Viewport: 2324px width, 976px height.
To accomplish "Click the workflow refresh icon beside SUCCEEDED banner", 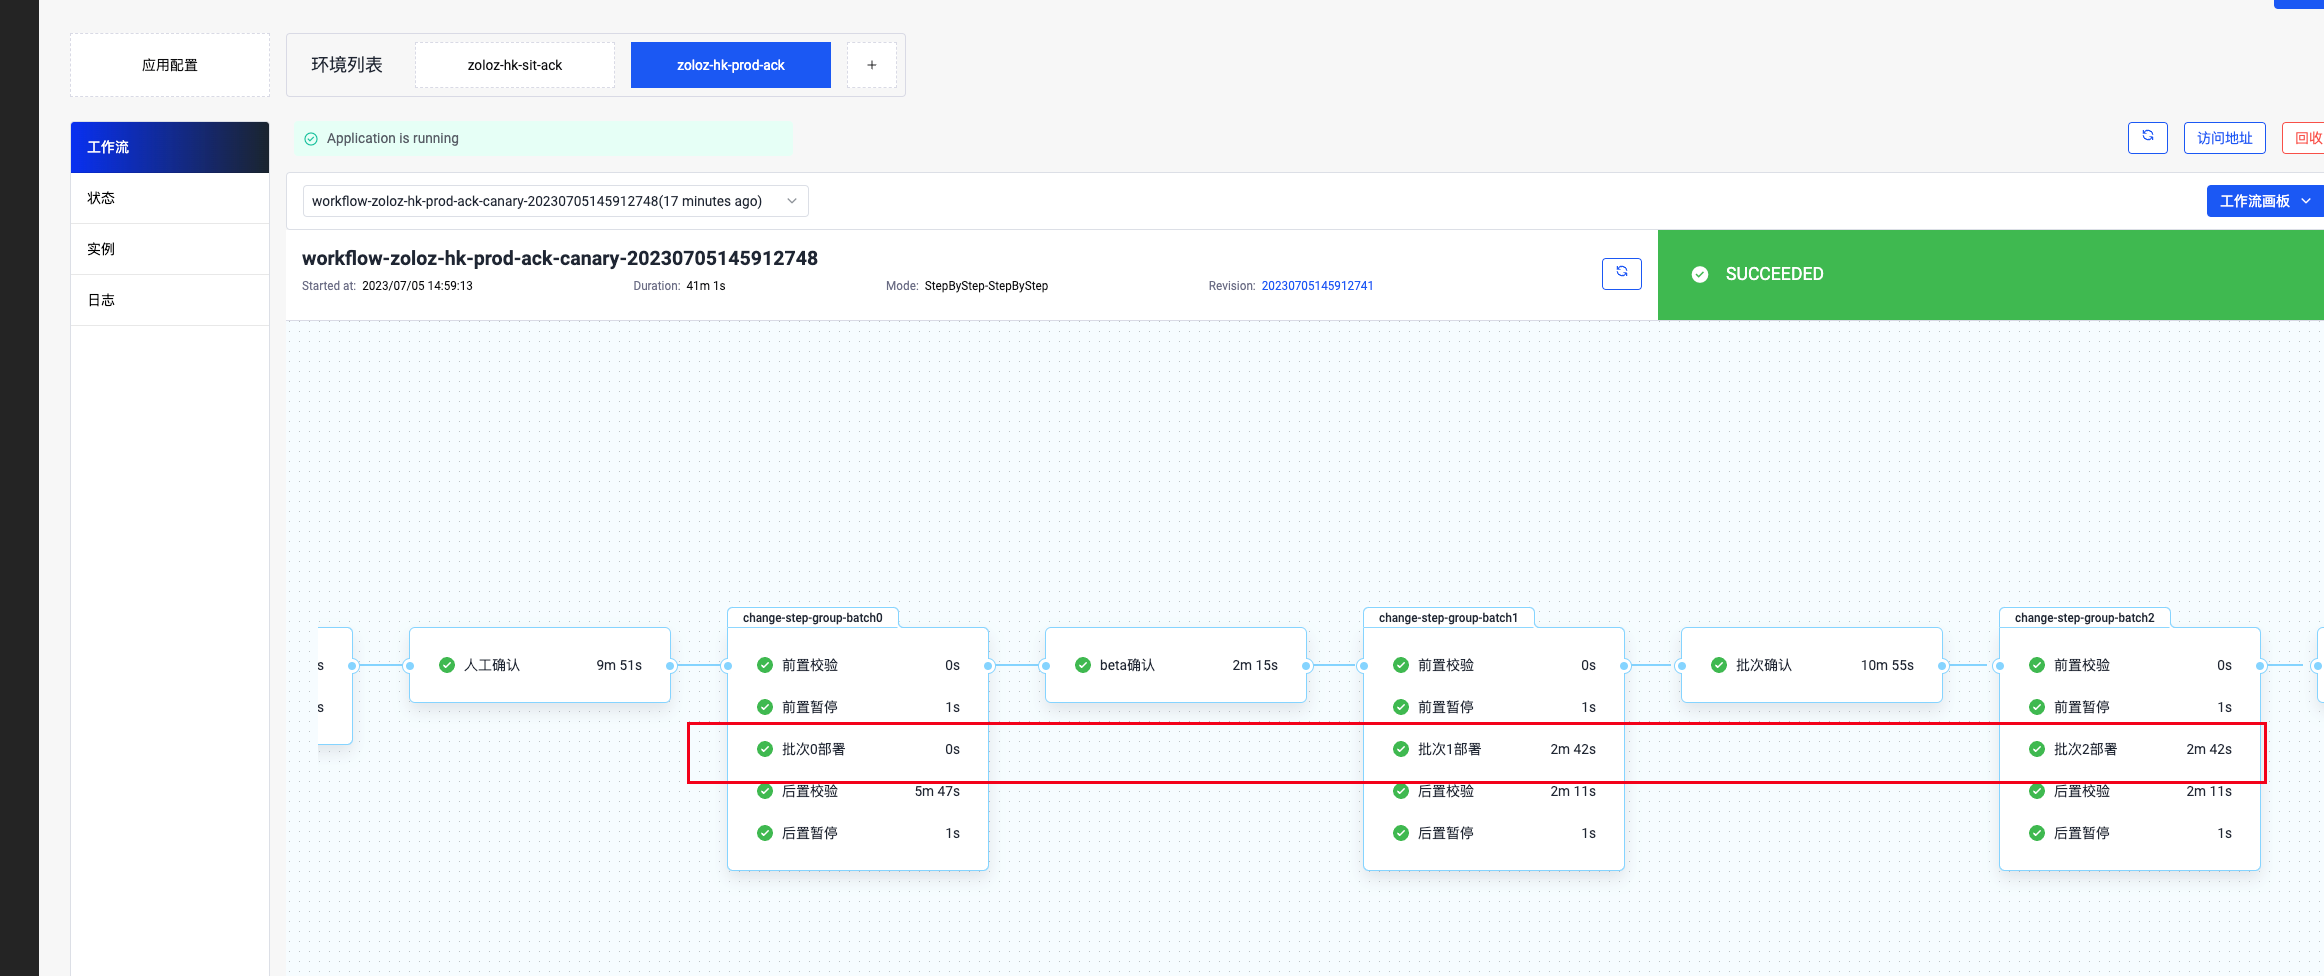I will tap(1621, 273).
